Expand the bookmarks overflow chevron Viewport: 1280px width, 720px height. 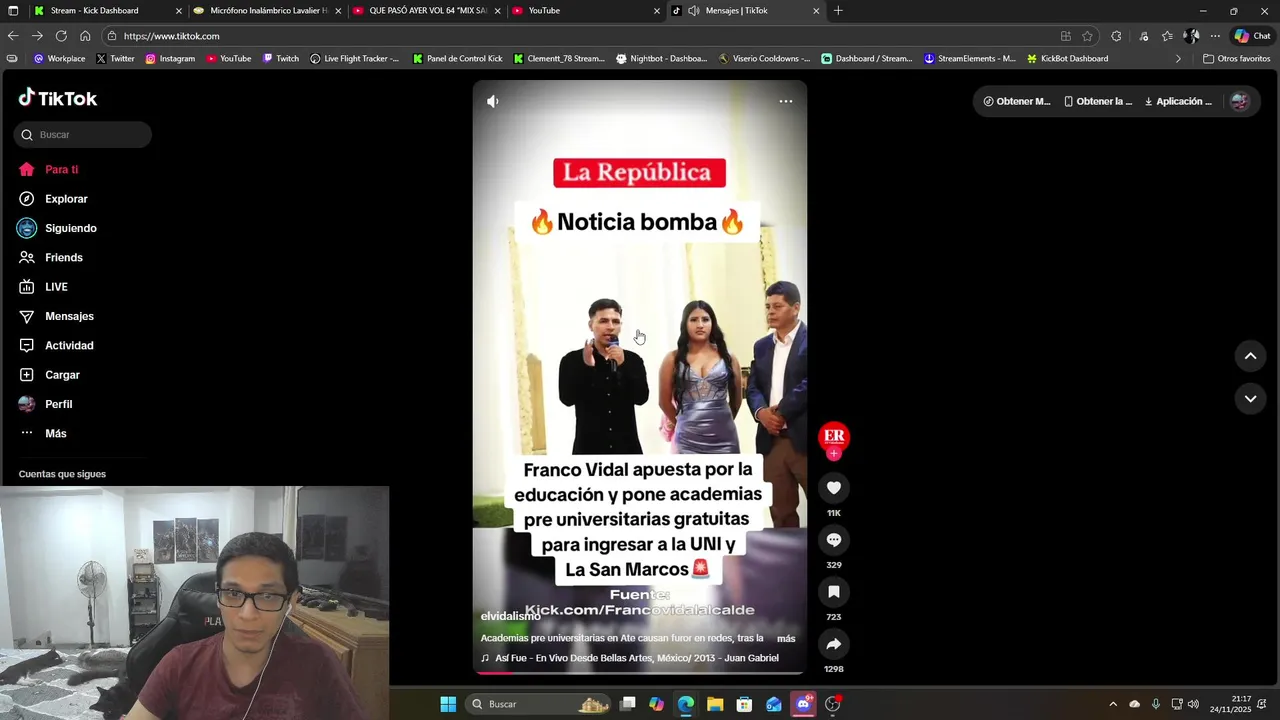tap(1178, 59)
